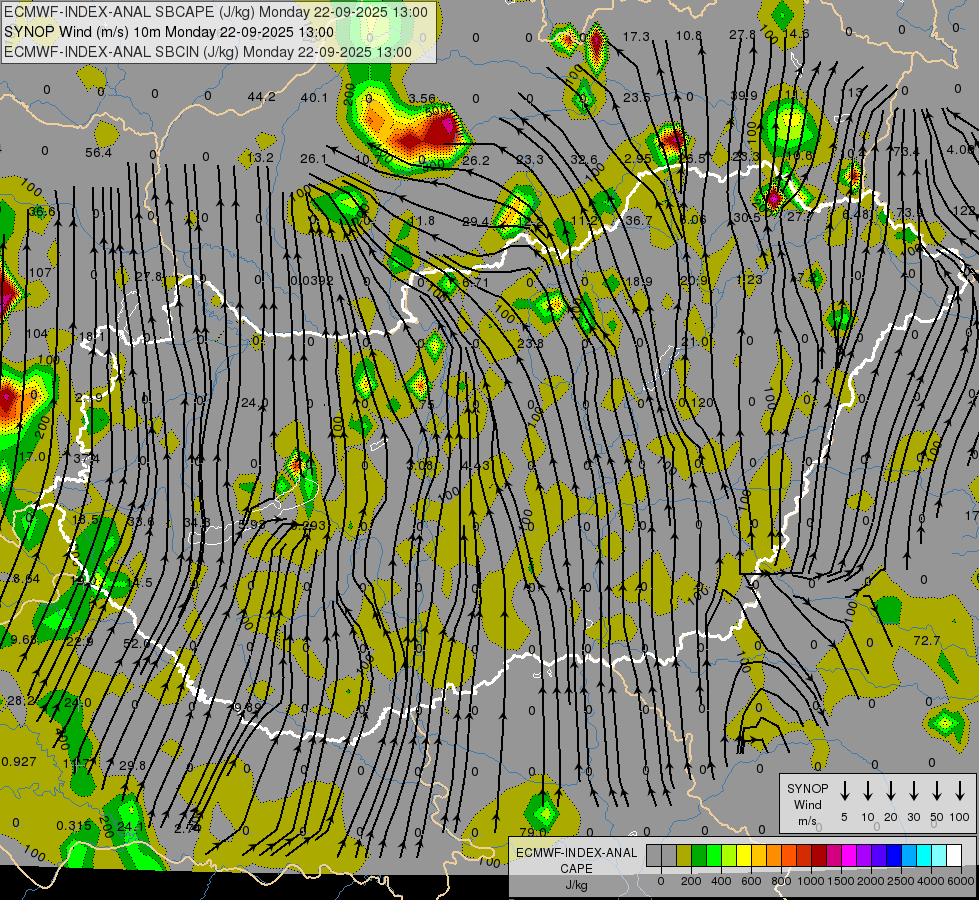
Task: Click the 10 m/s wind arrow in legend
Action: coord(868,791)
